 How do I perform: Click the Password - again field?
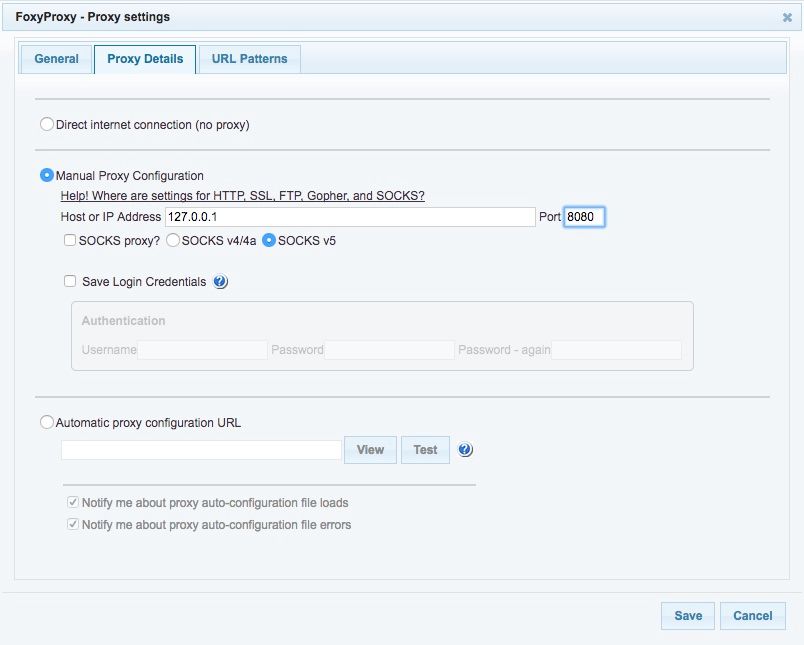coord(616,350)
